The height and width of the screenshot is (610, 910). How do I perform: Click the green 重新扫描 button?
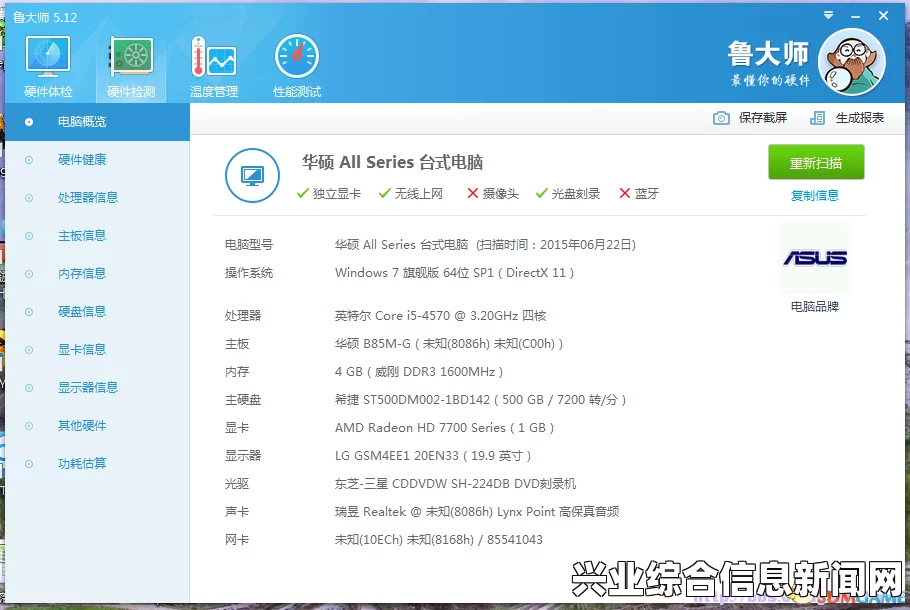click(x=816, y=163)
